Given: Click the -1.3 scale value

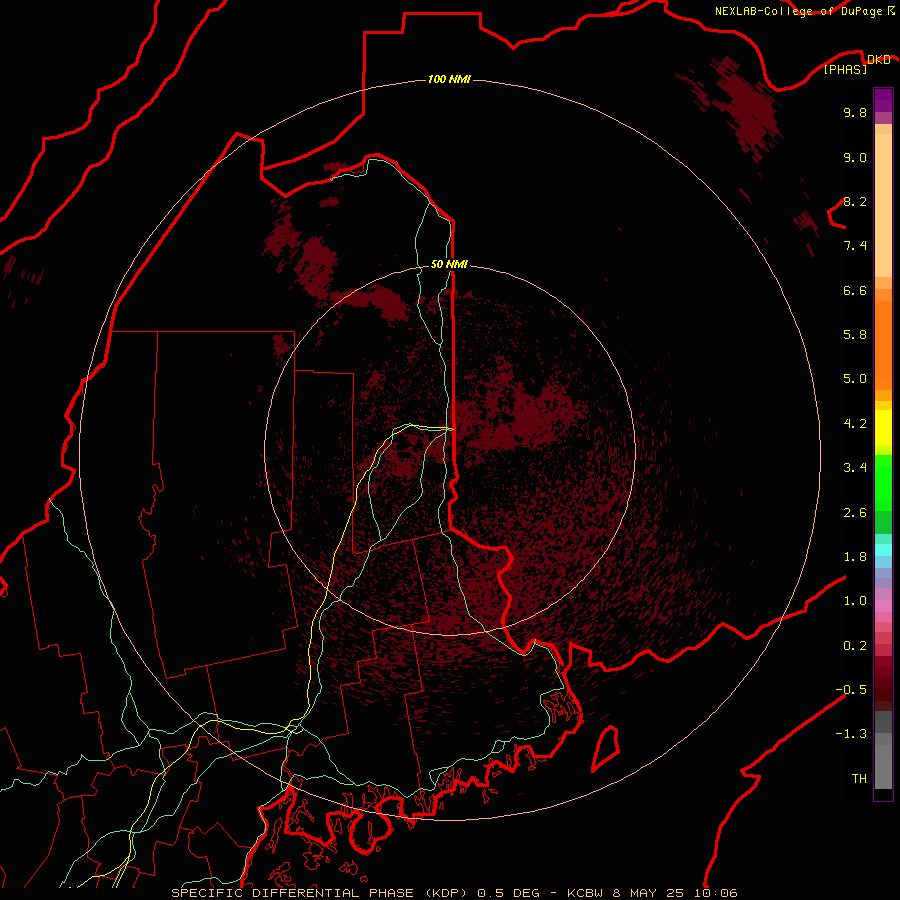Looking at the screenshot, I should (851, 735).
